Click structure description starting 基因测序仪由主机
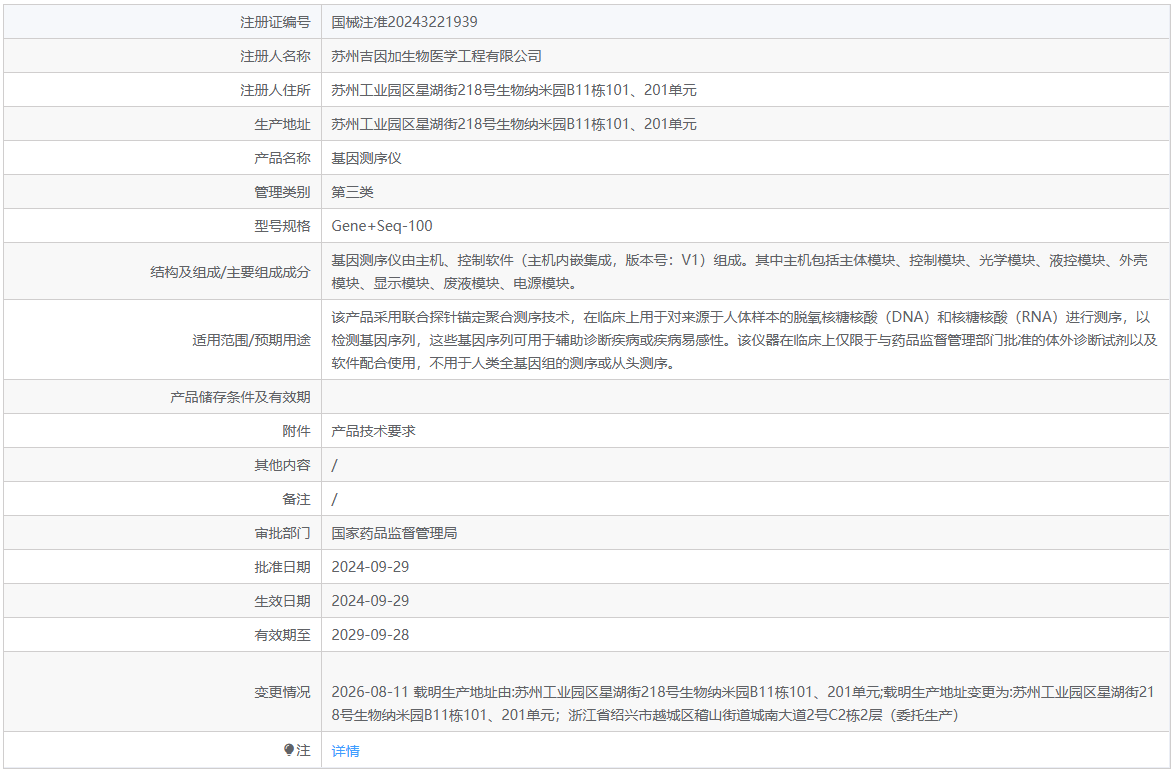Viewport: 1175px width, 774px height. tap(740, 271)
